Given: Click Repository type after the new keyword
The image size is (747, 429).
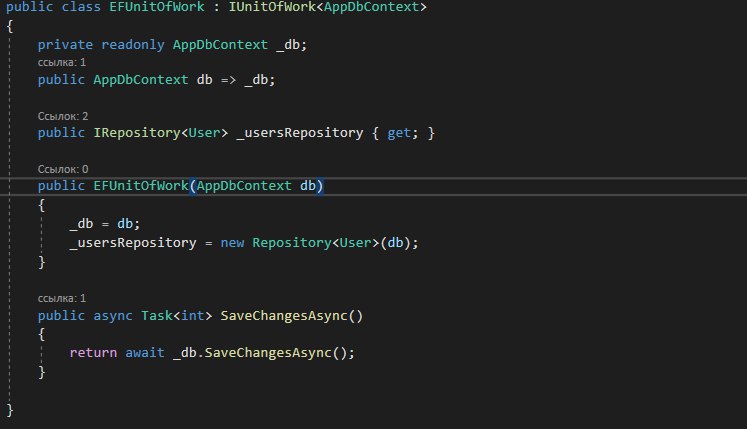Looking at the screenshot, I should 292,243.
